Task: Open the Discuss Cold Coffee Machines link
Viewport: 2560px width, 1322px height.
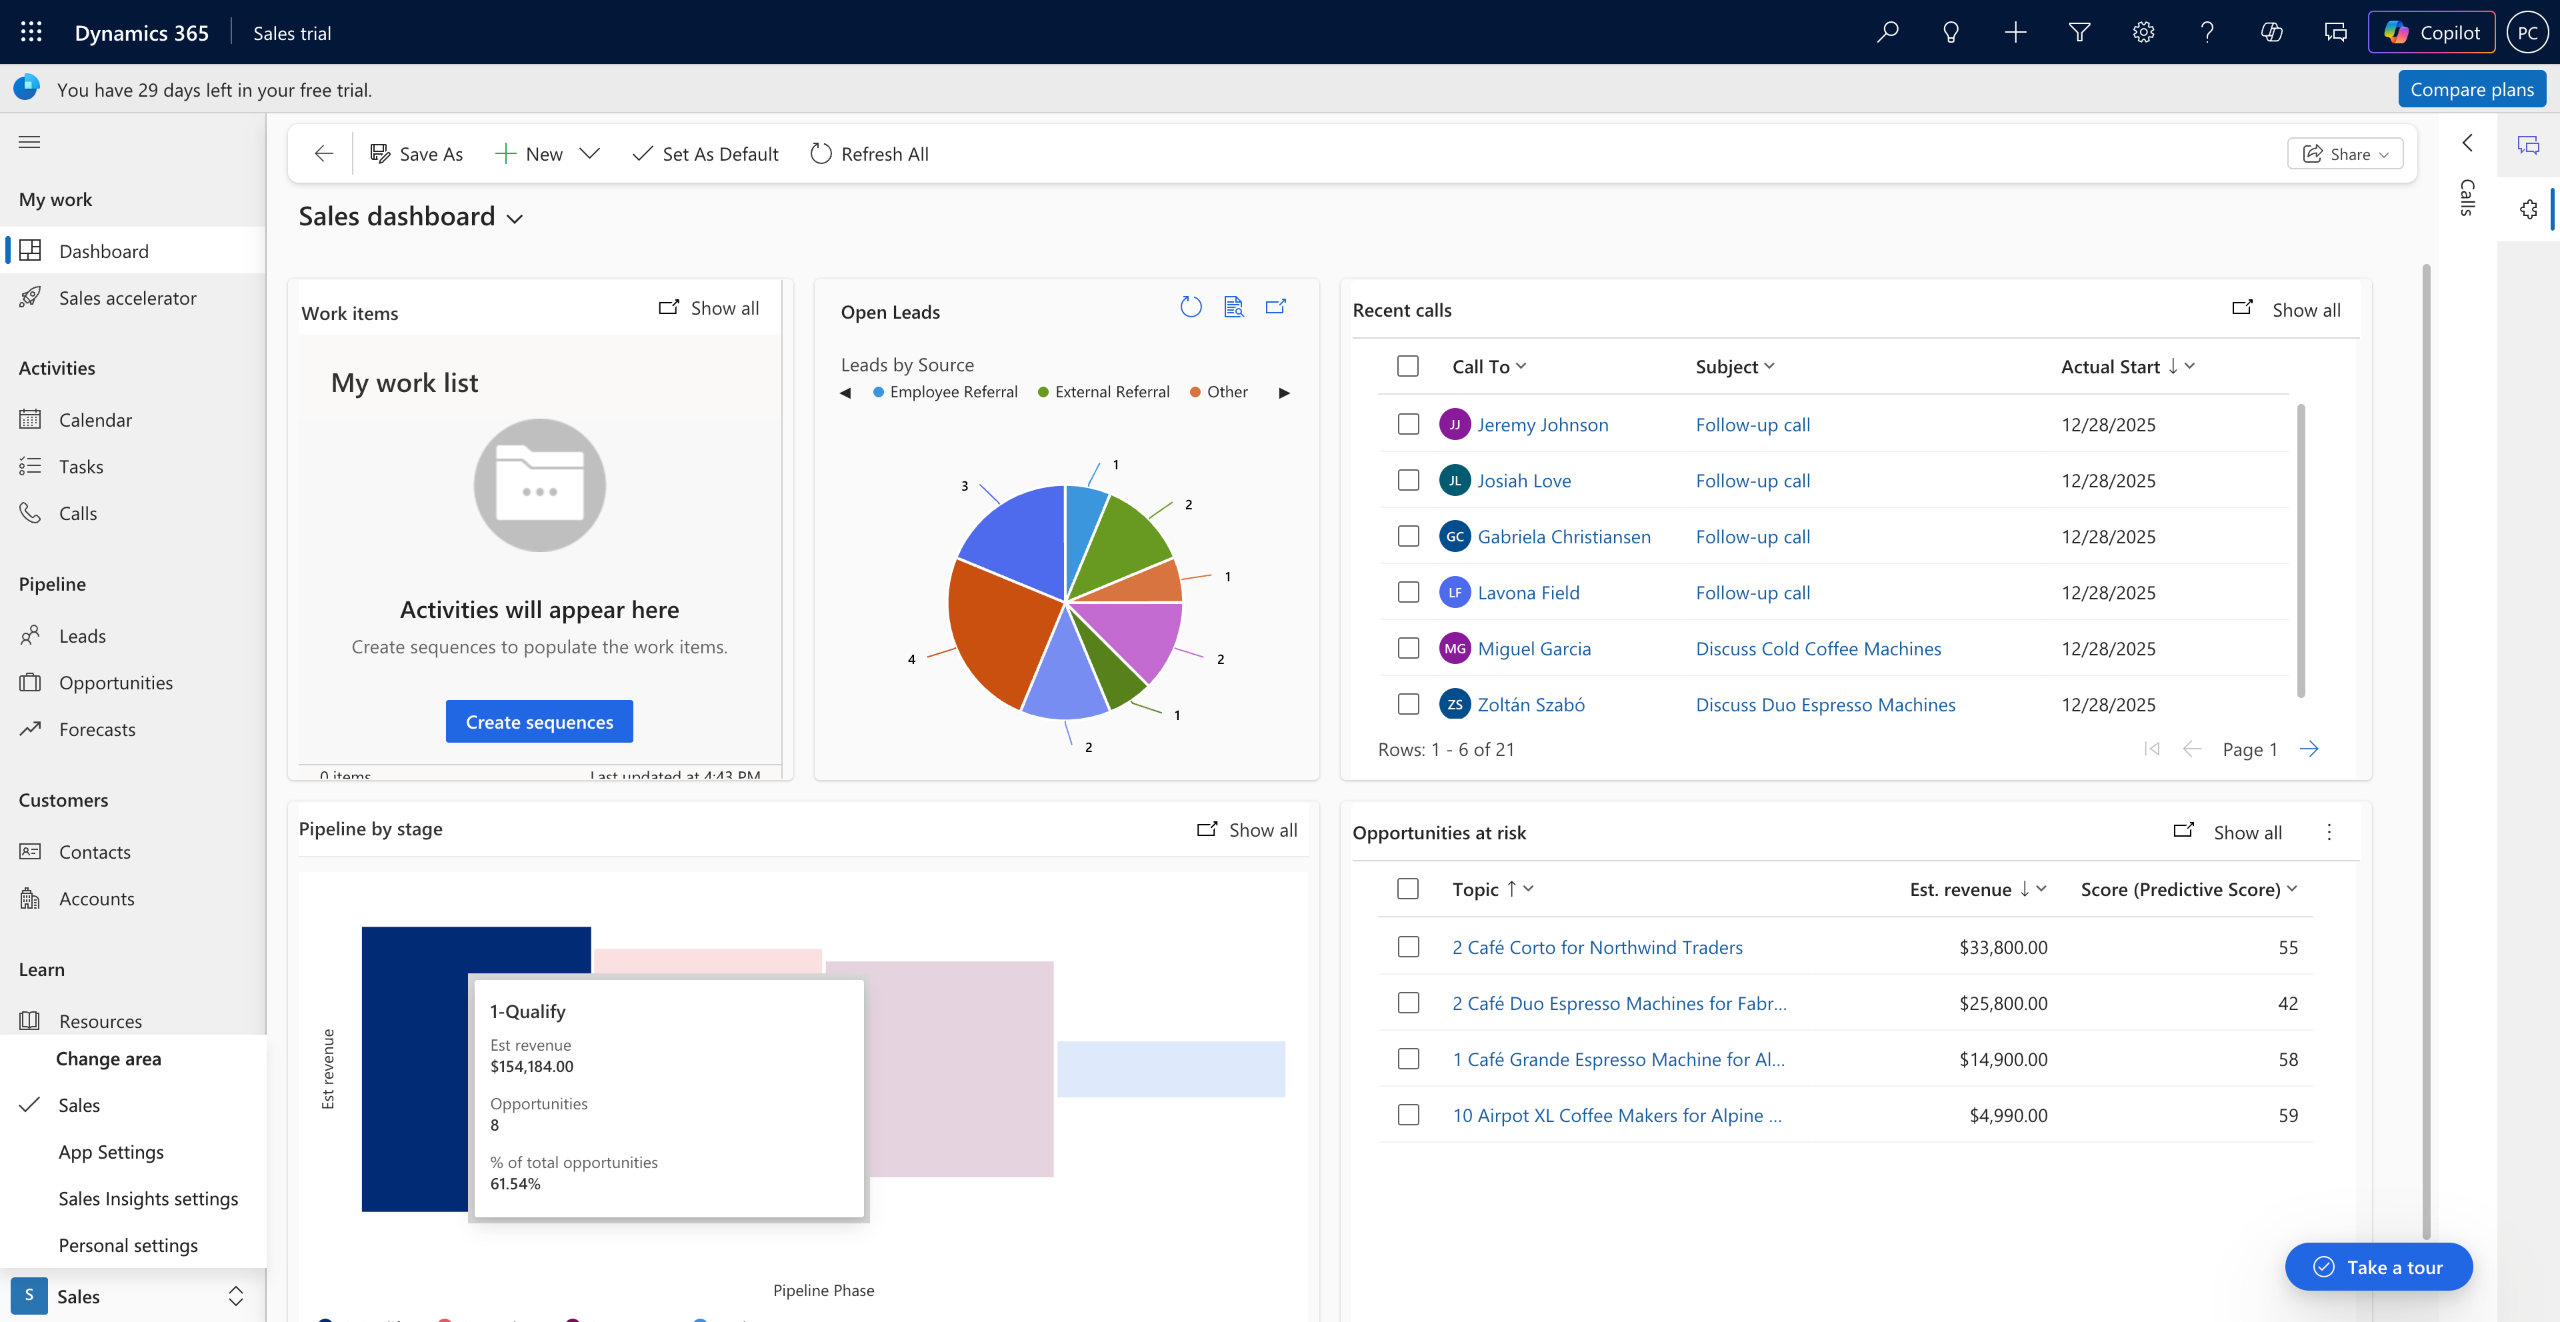Action: 1818,648
